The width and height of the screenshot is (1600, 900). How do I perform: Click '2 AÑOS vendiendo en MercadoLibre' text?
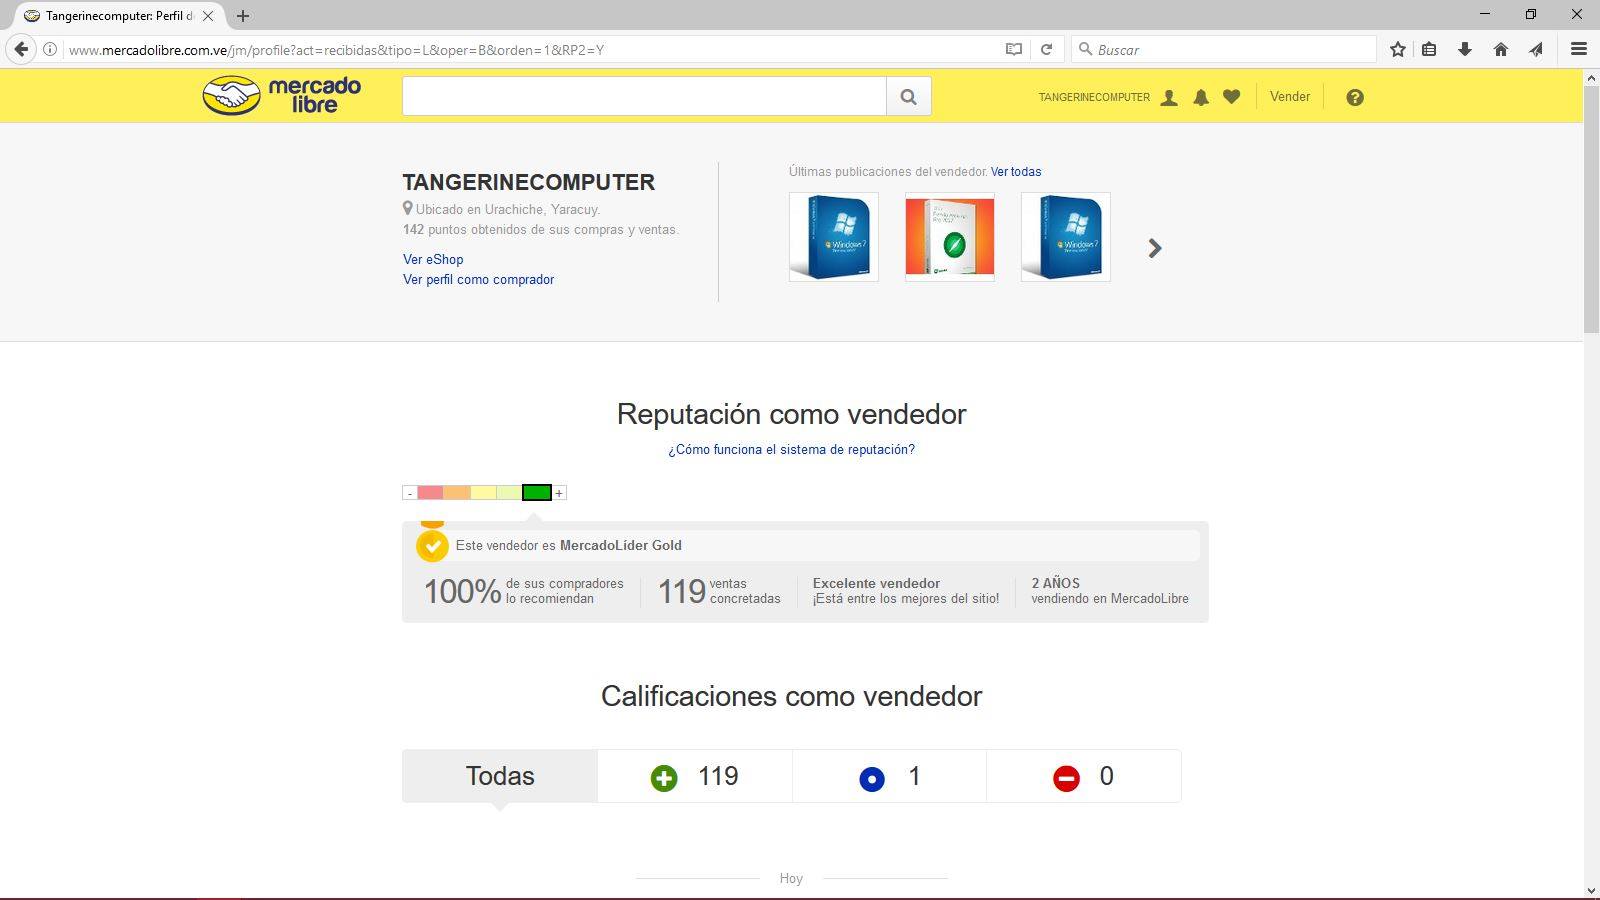tap(1110, 591)
